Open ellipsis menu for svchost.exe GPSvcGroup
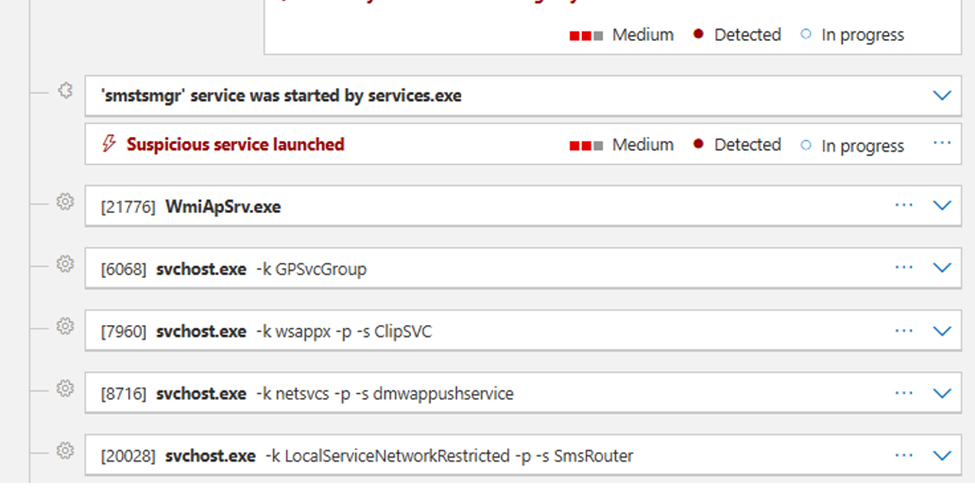This screenshot has width=975, height=499. pos(904,267)
